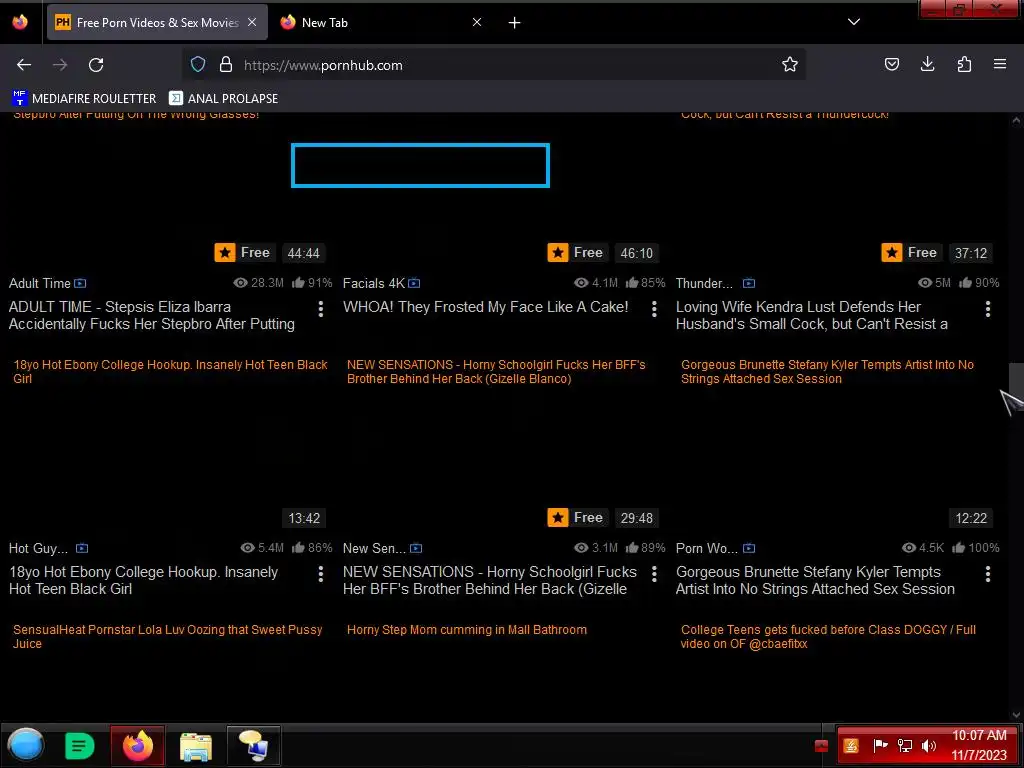This screenshot has width=1024, height=768.
Task: Click the channel badge icon beside Hot Guy...
Action: point(82,549)
